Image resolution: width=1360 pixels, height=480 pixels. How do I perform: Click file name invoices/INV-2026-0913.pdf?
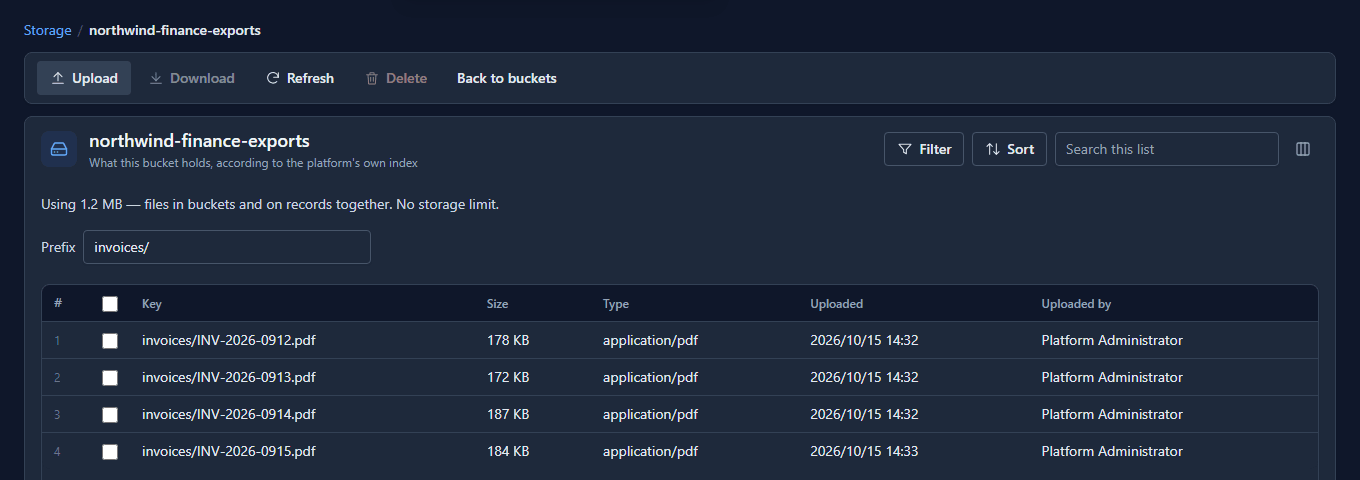tap(229, 377)
